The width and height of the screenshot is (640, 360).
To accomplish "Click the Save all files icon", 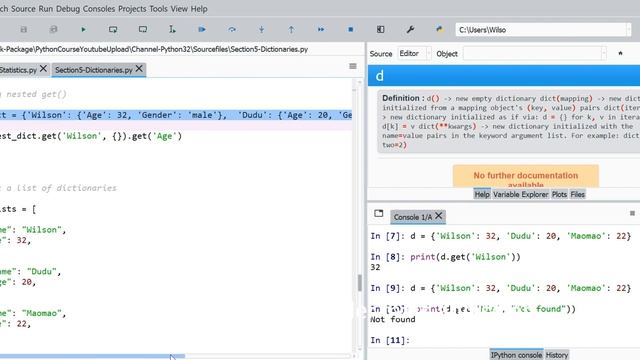I will click(53, 29).
